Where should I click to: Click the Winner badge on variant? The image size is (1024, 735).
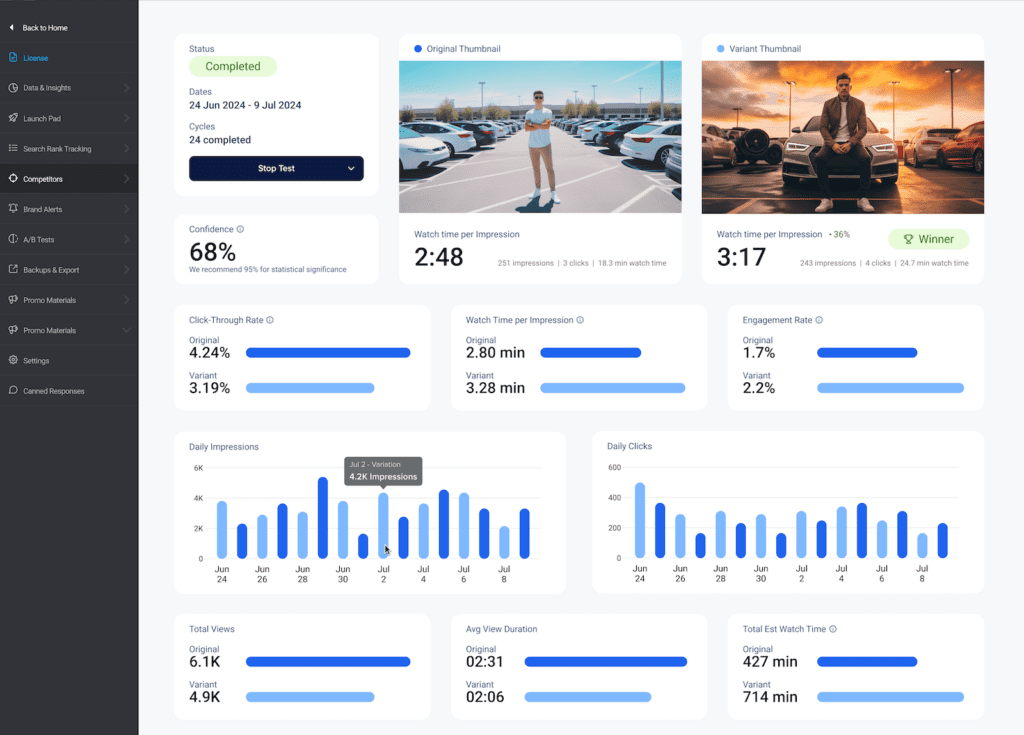[928, 239]
